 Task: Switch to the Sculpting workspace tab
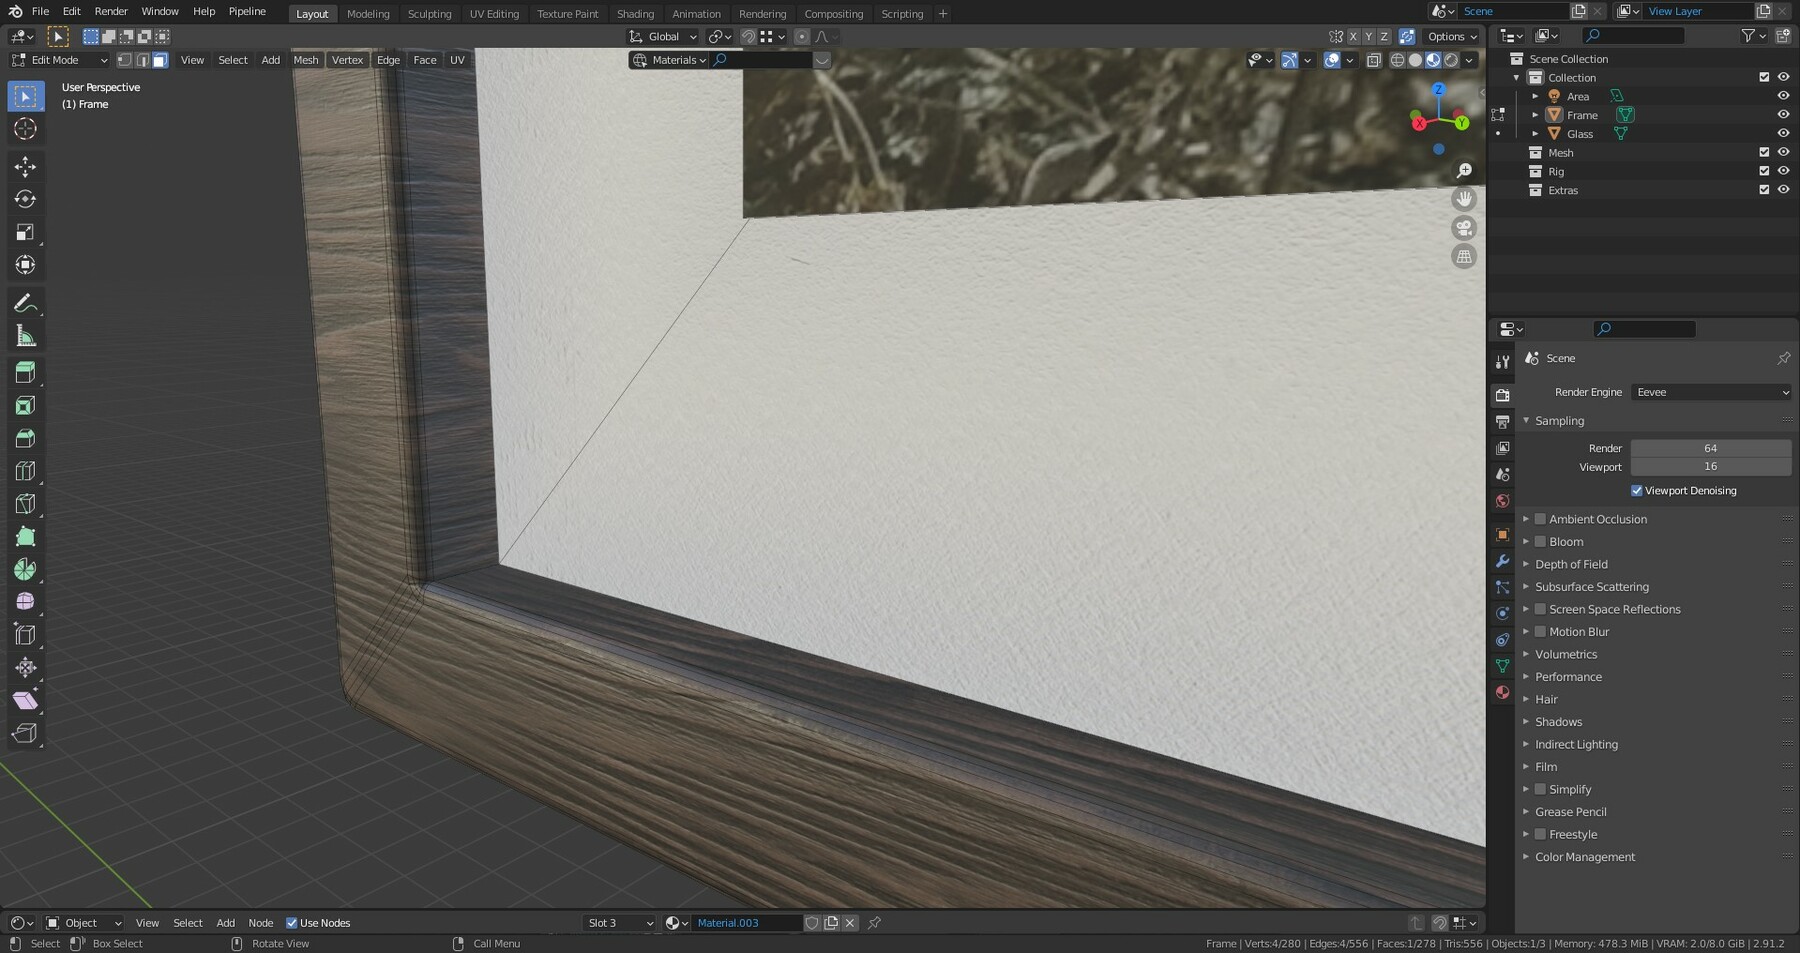pos(429,14)
